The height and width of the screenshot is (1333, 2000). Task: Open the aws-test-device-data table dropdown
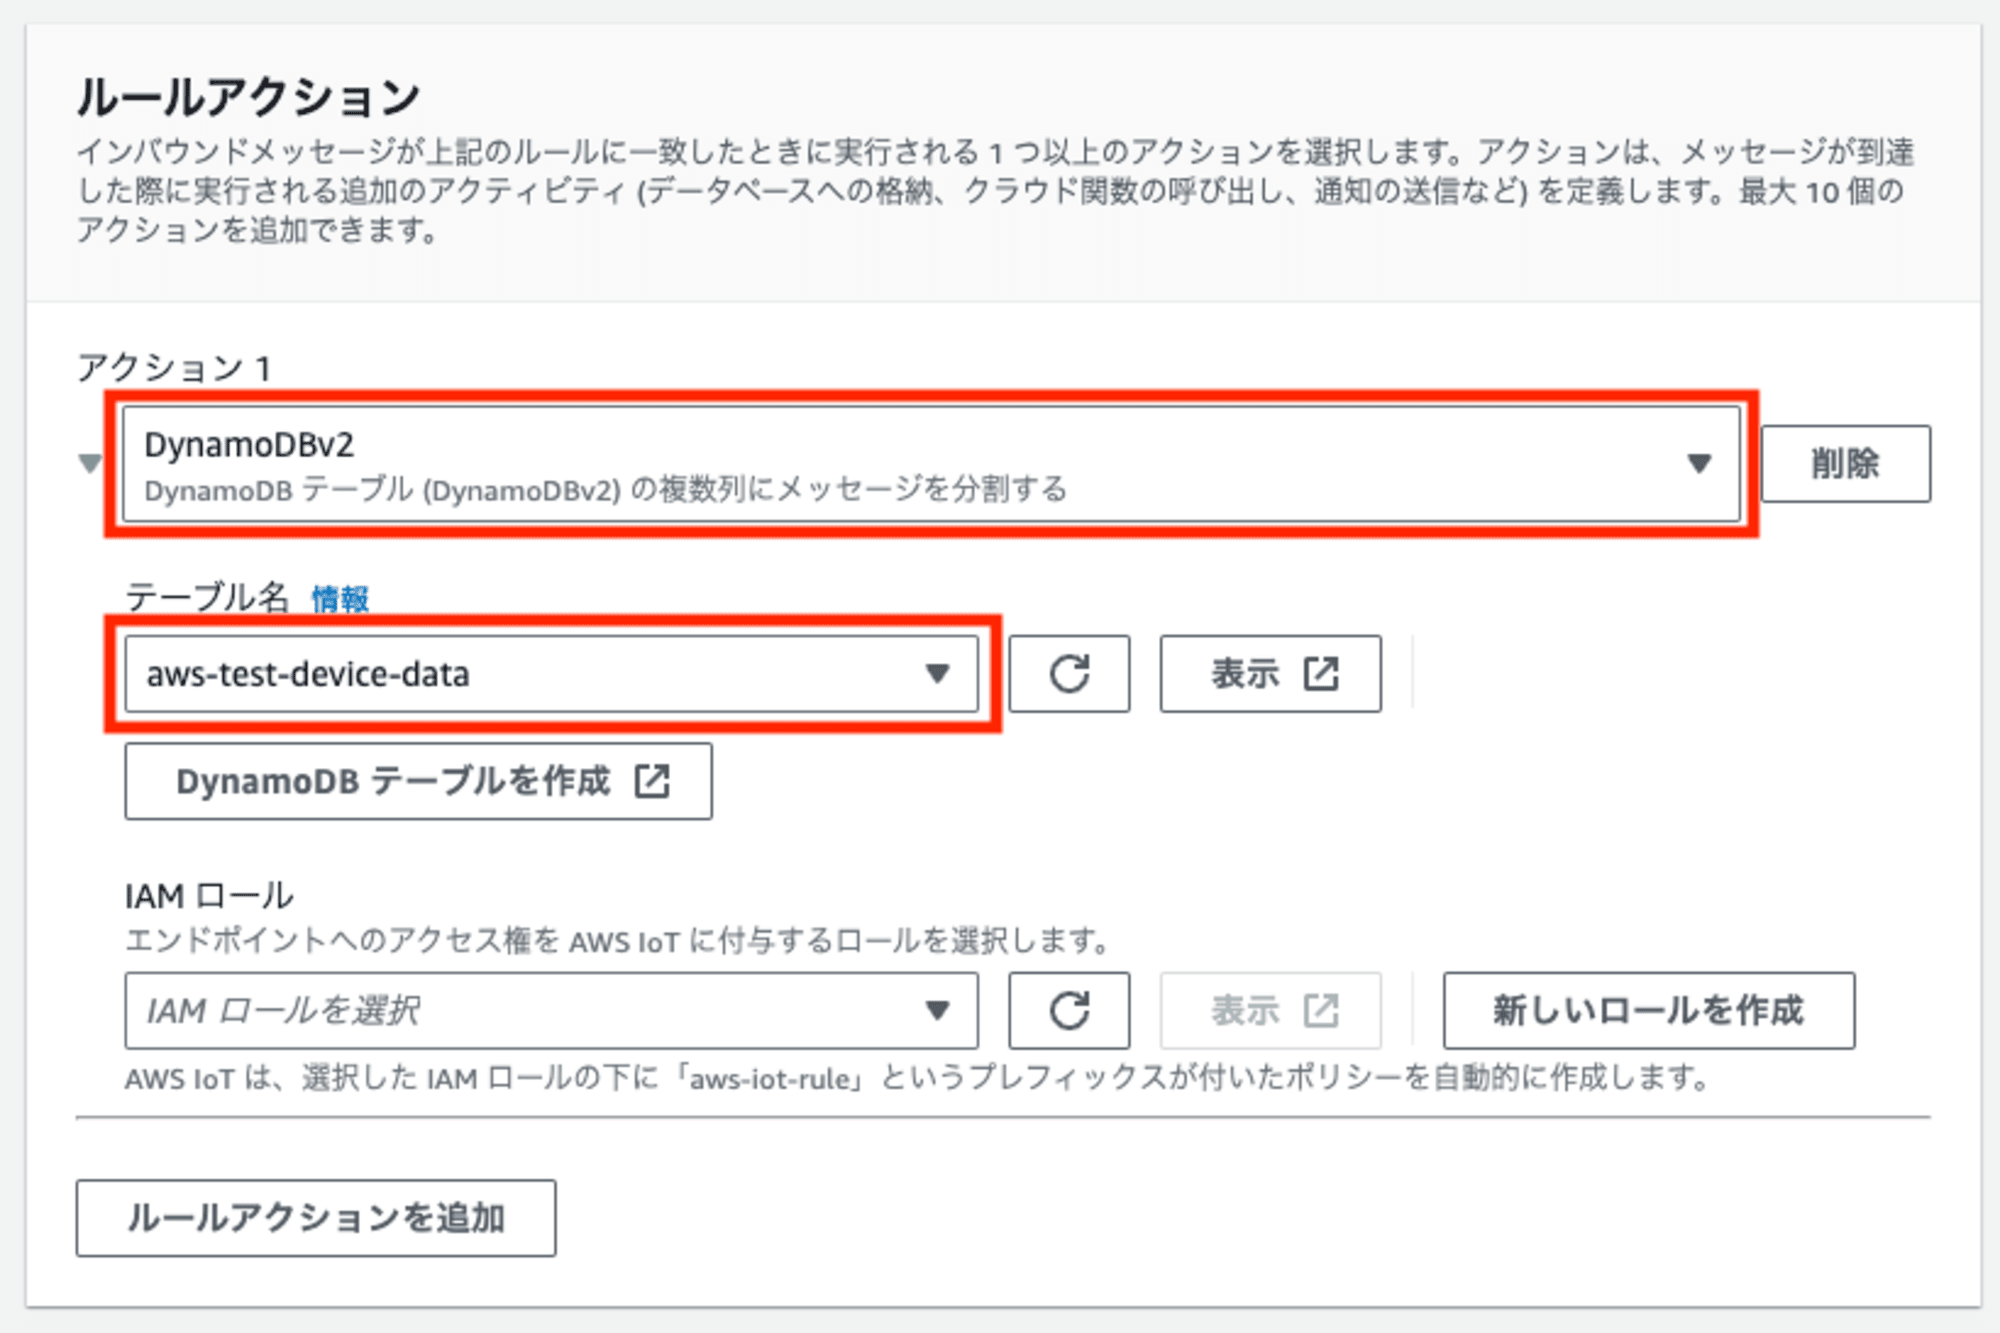(552, 674)
